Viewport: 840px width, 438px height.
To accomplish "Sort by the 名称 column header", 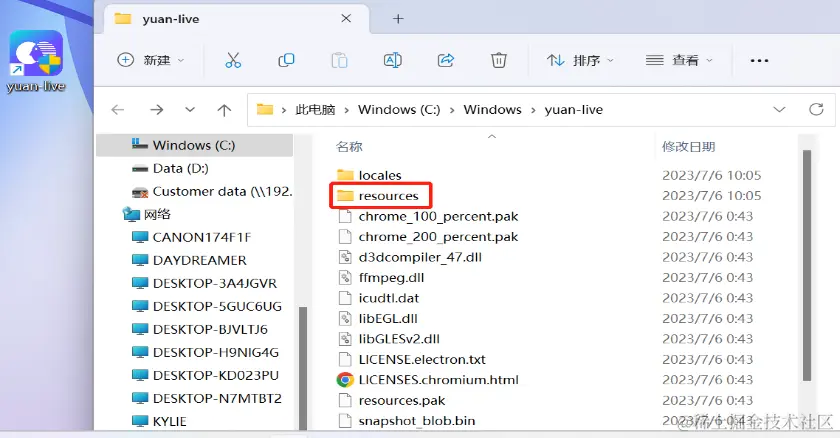I will pyautogui.click(x=349, y=147).
